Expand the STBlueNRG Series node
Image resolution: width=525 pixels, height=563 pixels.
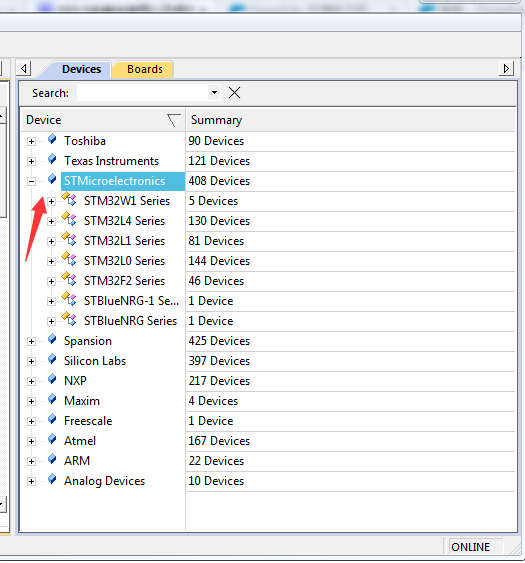click(51, 321)
